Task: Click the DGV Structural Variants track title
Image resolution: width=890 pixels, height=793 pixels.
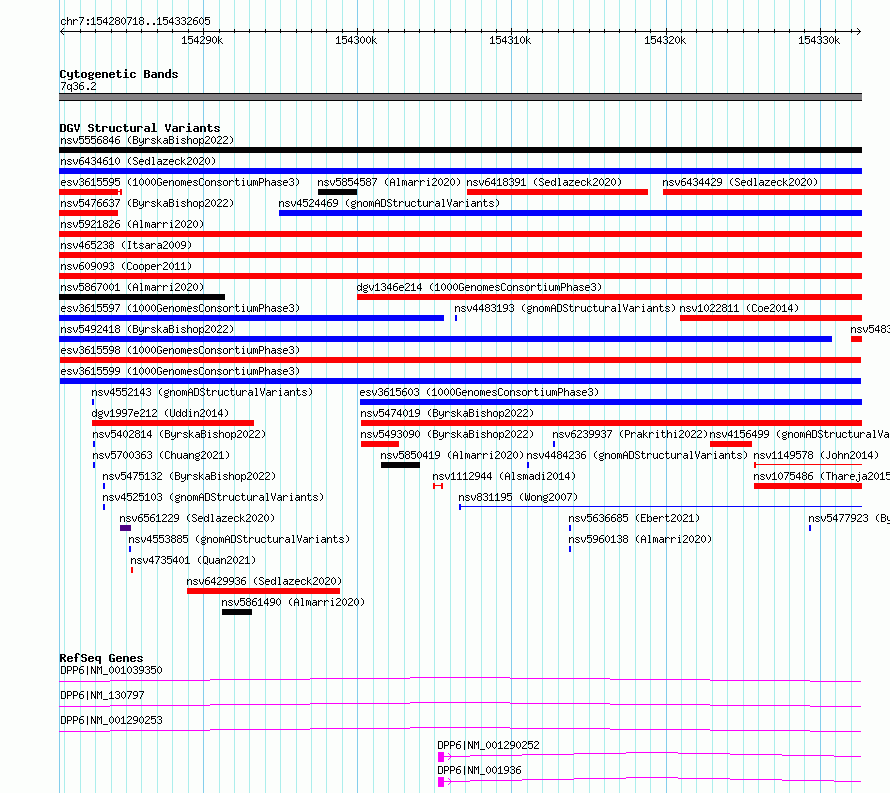Action: pyautogui.click(x=140, y=128)
